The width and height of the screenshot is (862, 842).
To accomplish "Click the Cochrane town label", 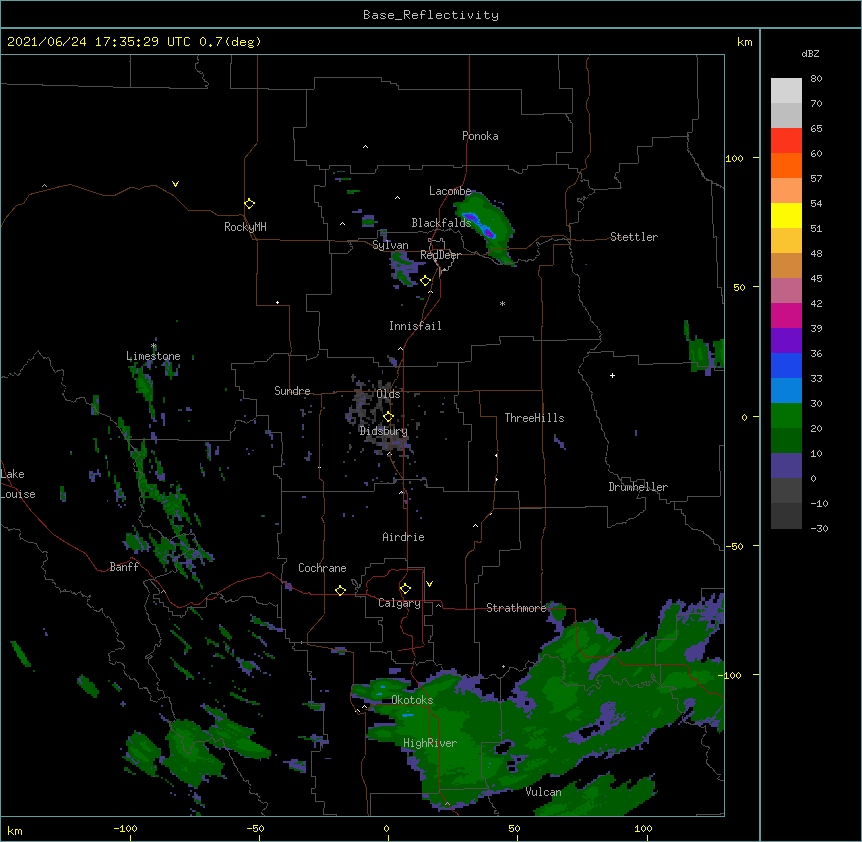I will (x=322, y=568).
